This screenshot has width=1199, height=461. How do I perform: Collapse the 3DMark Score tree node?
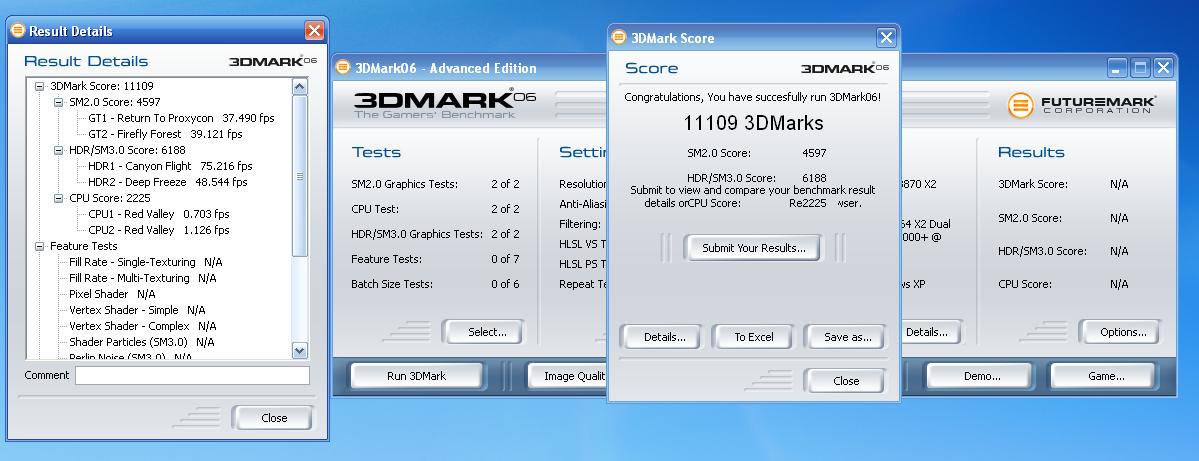[x=40, y=86]
